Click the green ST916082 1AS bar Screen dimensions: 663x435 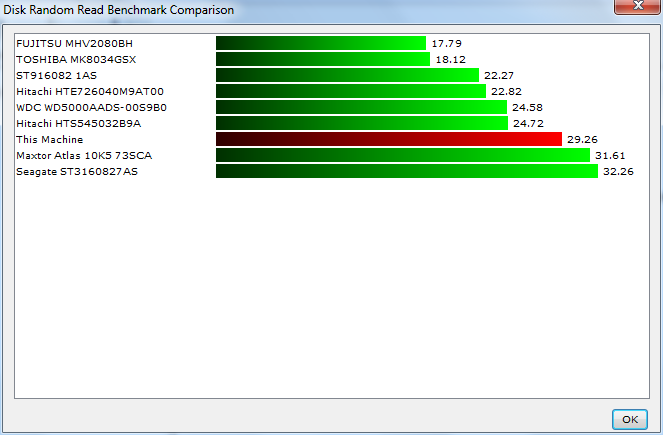click(x=348, y=75)
